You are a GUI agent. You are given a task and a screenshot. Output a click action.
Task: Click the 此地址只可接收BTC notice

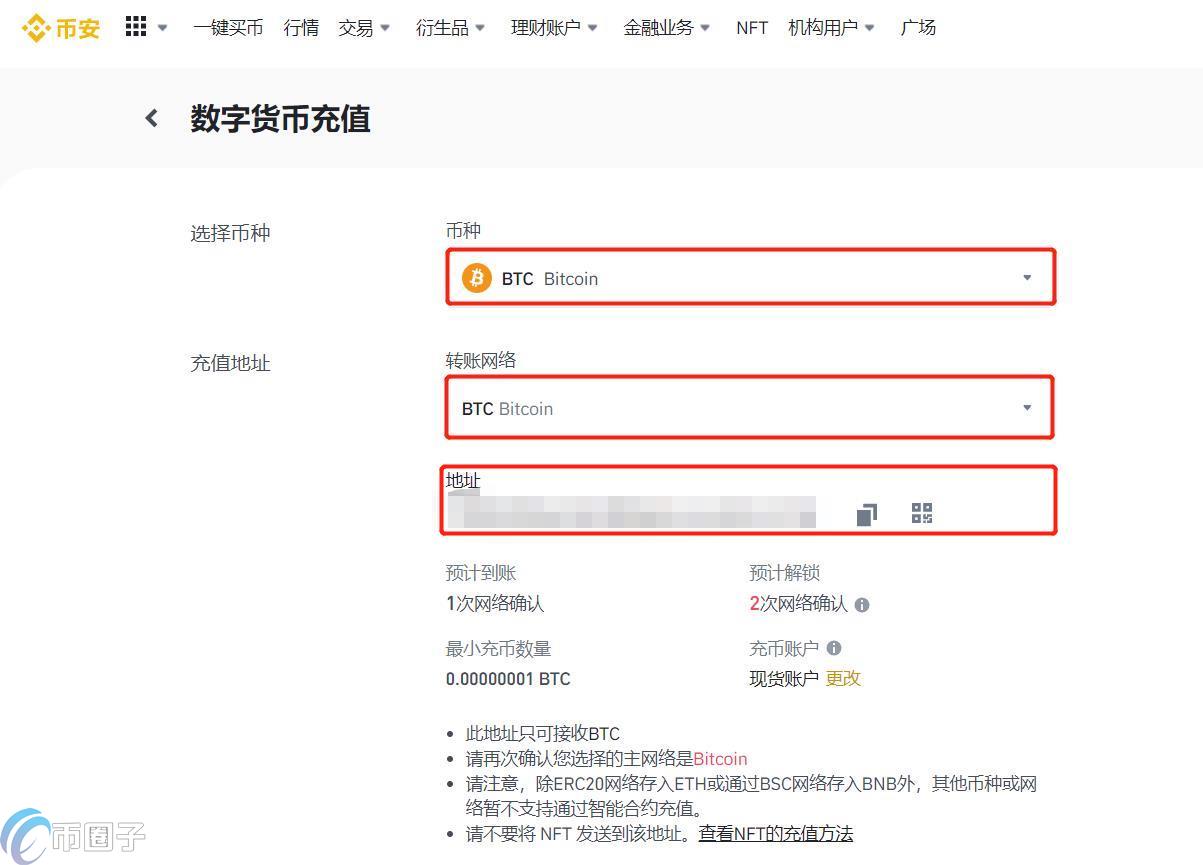[x=543, y=734]
